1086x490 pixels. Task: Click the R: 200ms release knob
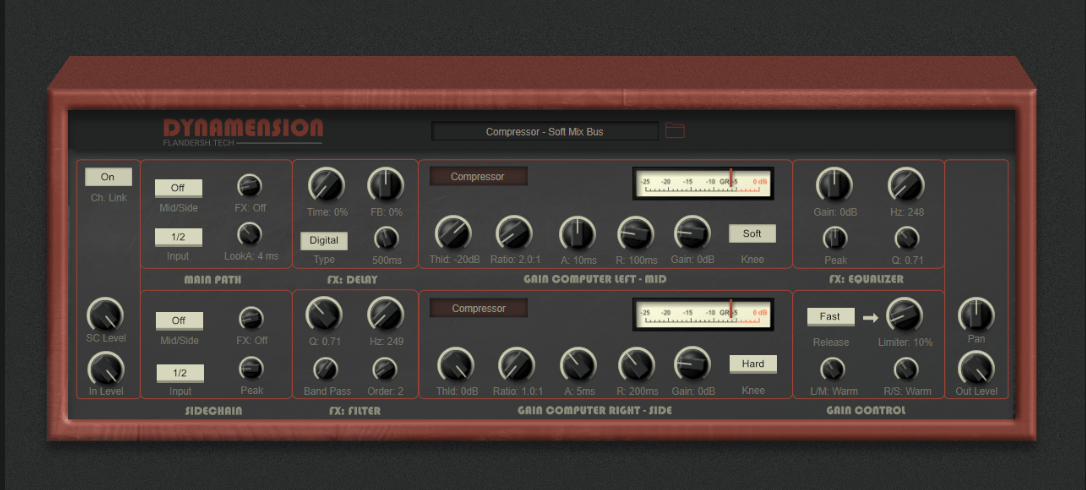click(x=636, y=365)
